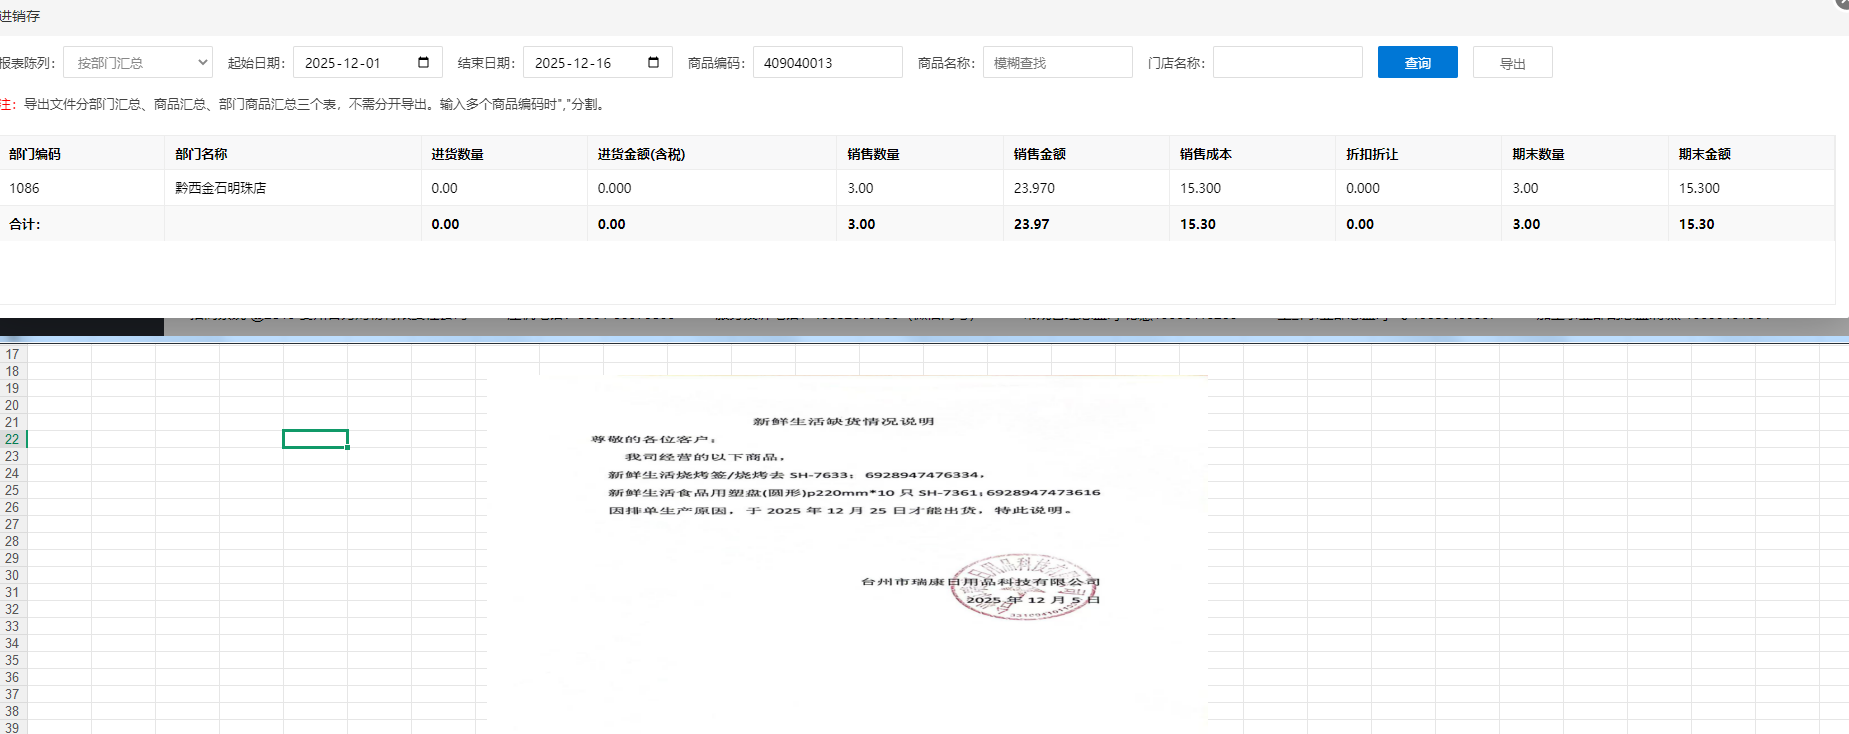
Task: Open the end date calendar picker icon
Action: coord(653,63)
